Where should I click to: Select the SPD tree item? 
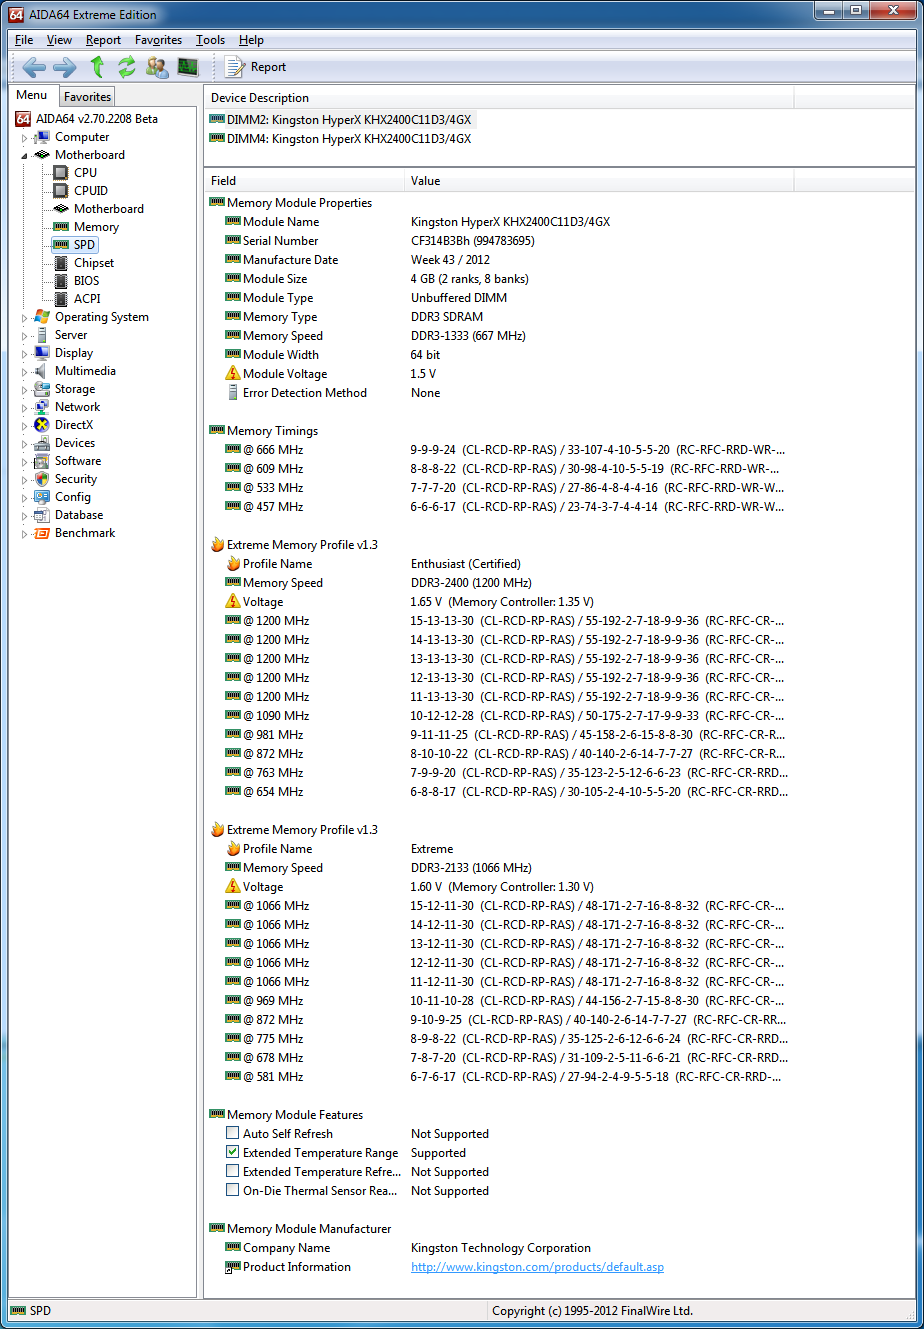[85, 245]
